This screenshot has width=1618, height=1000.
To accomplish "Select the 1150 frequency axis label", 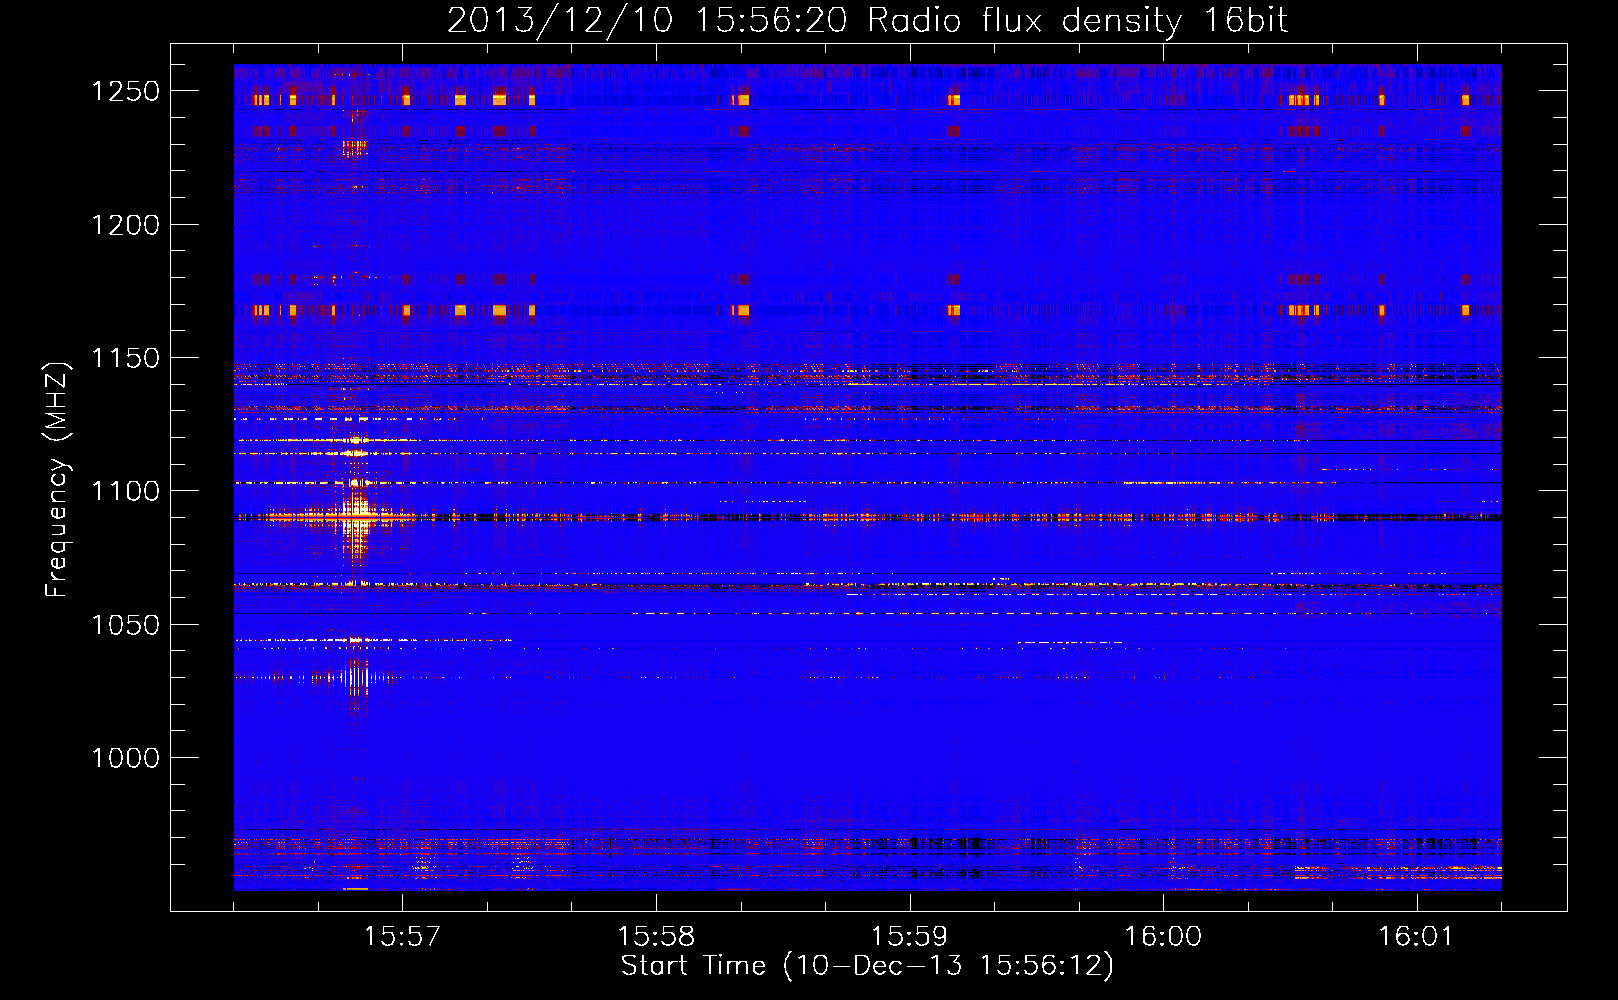I will [125, 358].
